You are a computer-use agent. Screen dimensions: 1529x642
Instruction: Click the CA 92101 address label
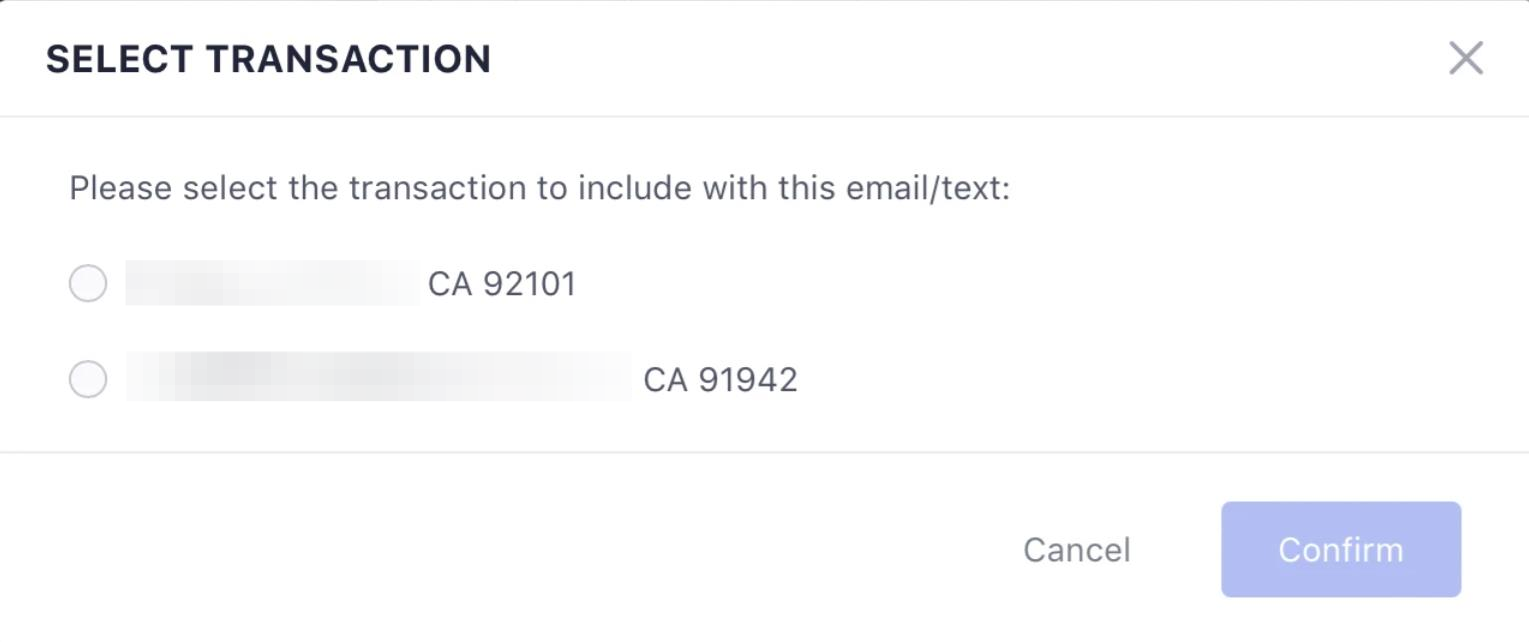tap(502, 284)
